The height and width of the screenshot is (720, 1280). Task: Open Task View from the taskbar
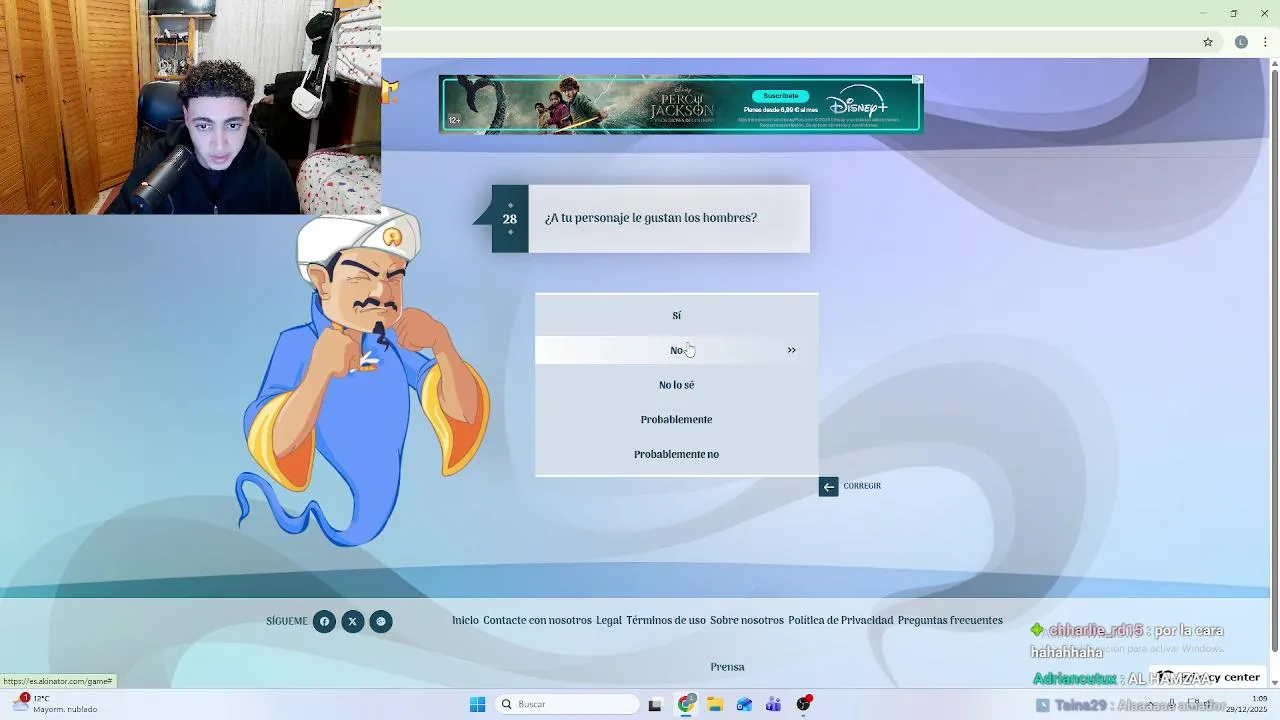pyautogui.click(x=655, y=704)
